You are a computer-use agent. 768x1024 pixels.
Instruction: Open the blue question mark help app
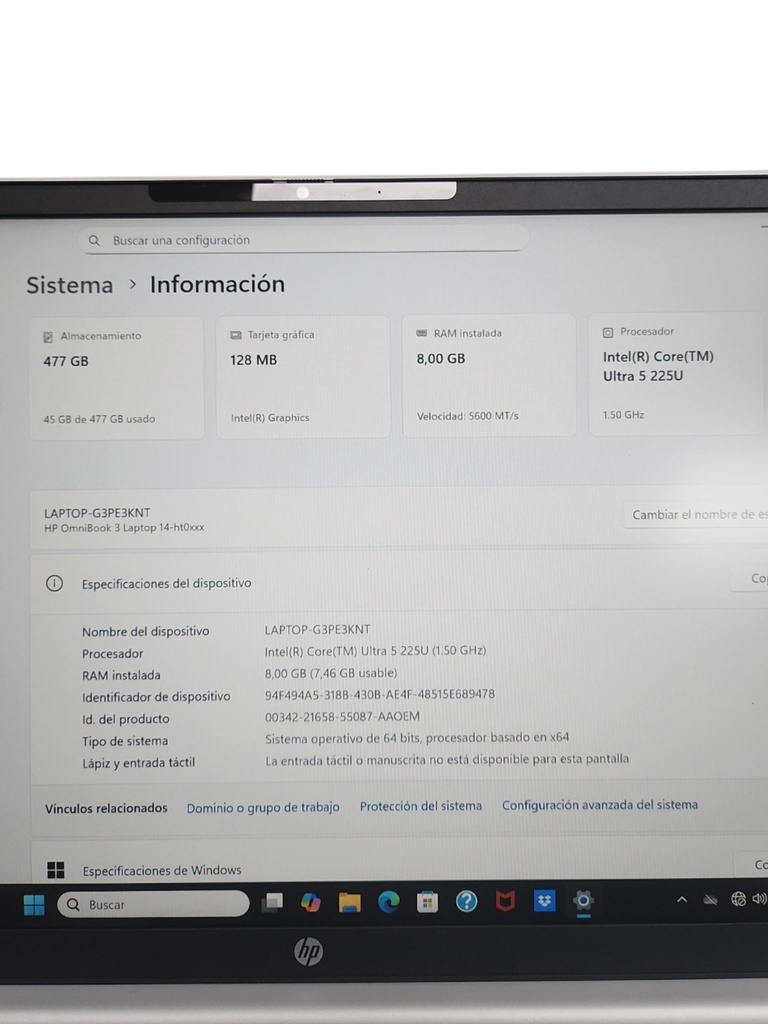[466, 902]
